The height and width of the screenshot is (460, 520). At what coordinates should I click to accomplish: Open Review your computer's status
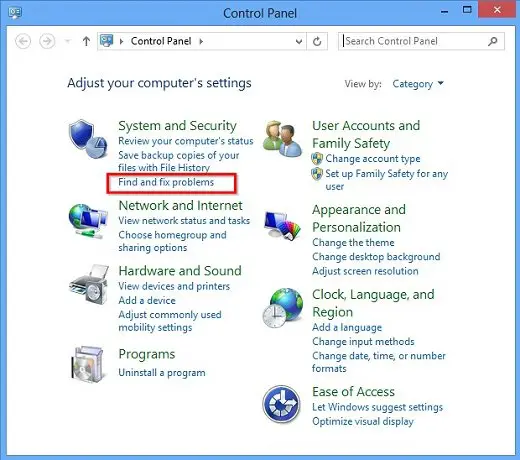(186, 141)
